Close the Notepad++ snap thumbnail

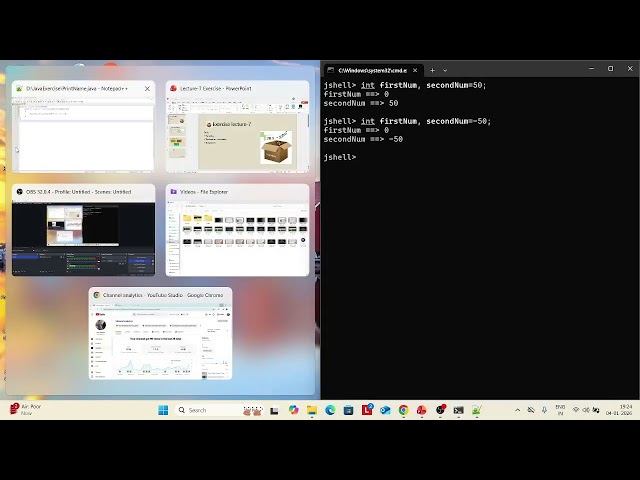coord(147,89)
